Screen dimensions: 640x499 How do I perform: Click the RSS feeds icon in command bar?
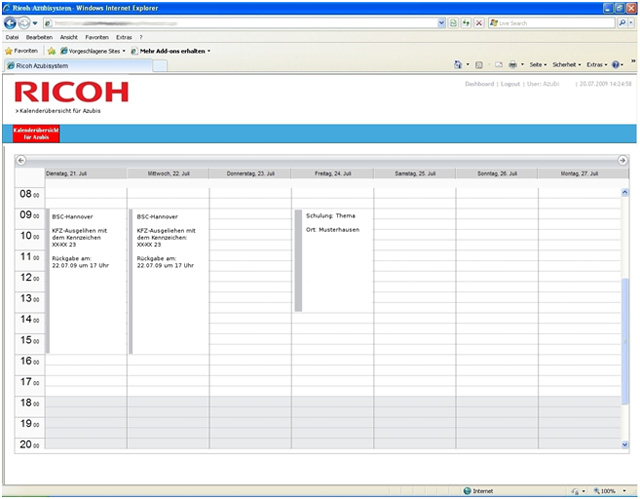click(x=479, y=64)
